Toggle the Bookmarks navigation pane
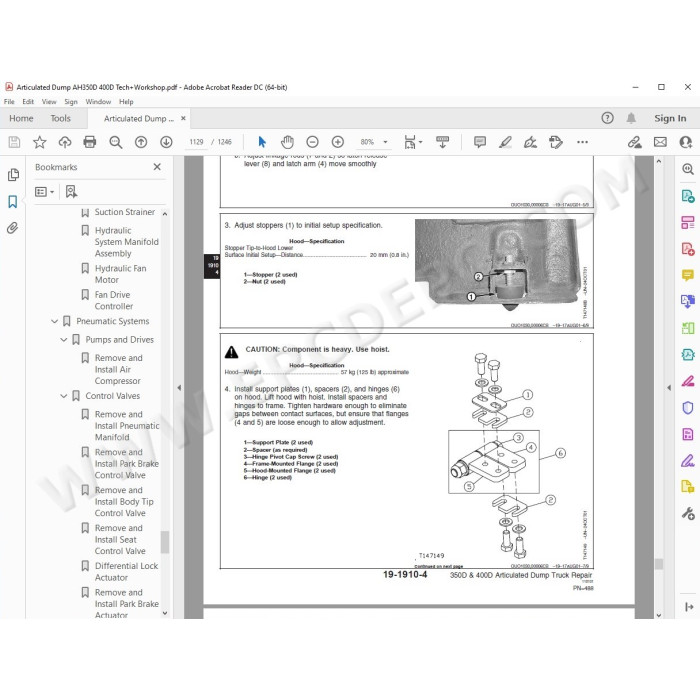This screenshot has width=700, height=700. click(12, 201)
